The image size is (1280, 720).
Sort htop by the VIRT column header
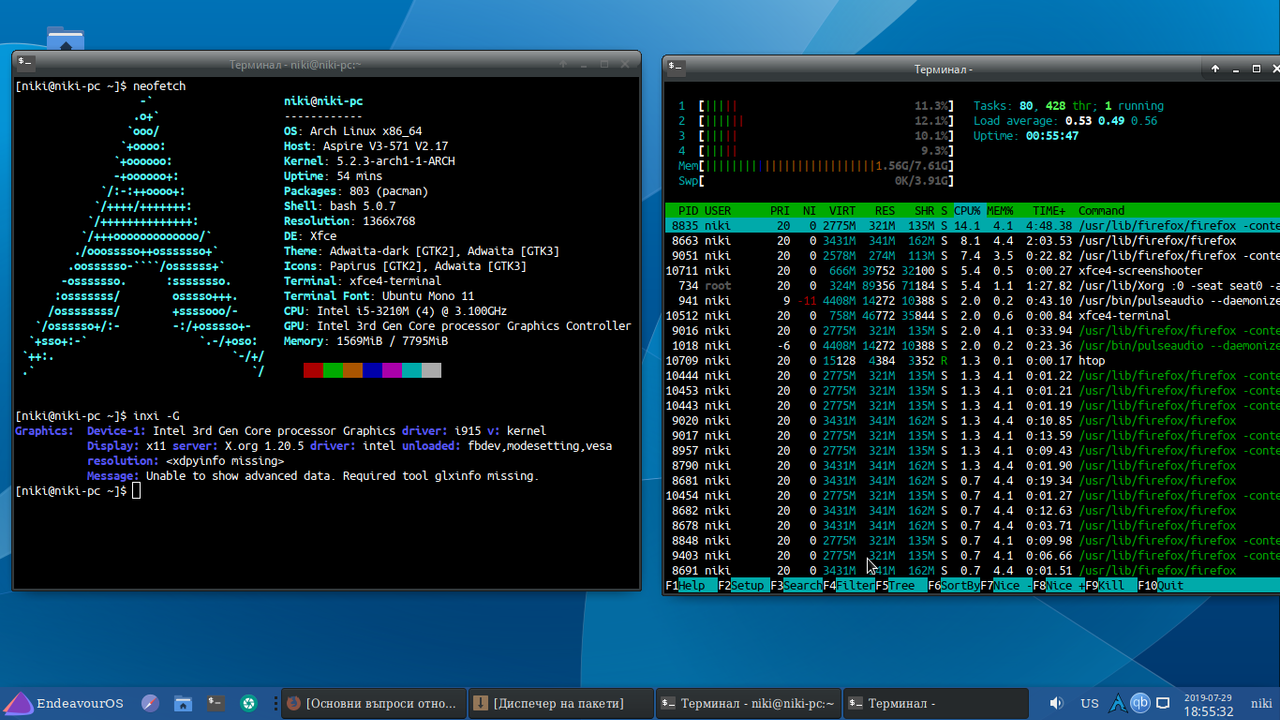(842, 211)
